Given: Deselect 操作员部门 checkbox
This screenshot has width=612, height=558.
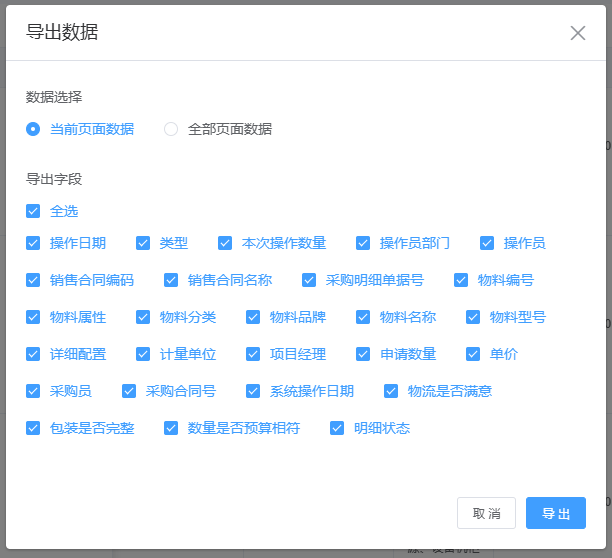Looking at the screenshot, I should 363,243.
